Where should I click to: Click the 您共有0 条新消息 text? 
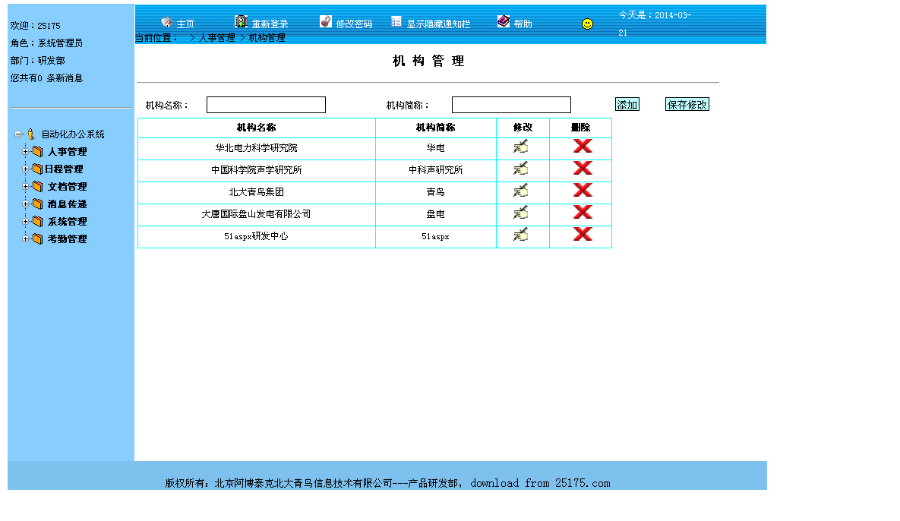pyautogui.click(x=46, y=78)
